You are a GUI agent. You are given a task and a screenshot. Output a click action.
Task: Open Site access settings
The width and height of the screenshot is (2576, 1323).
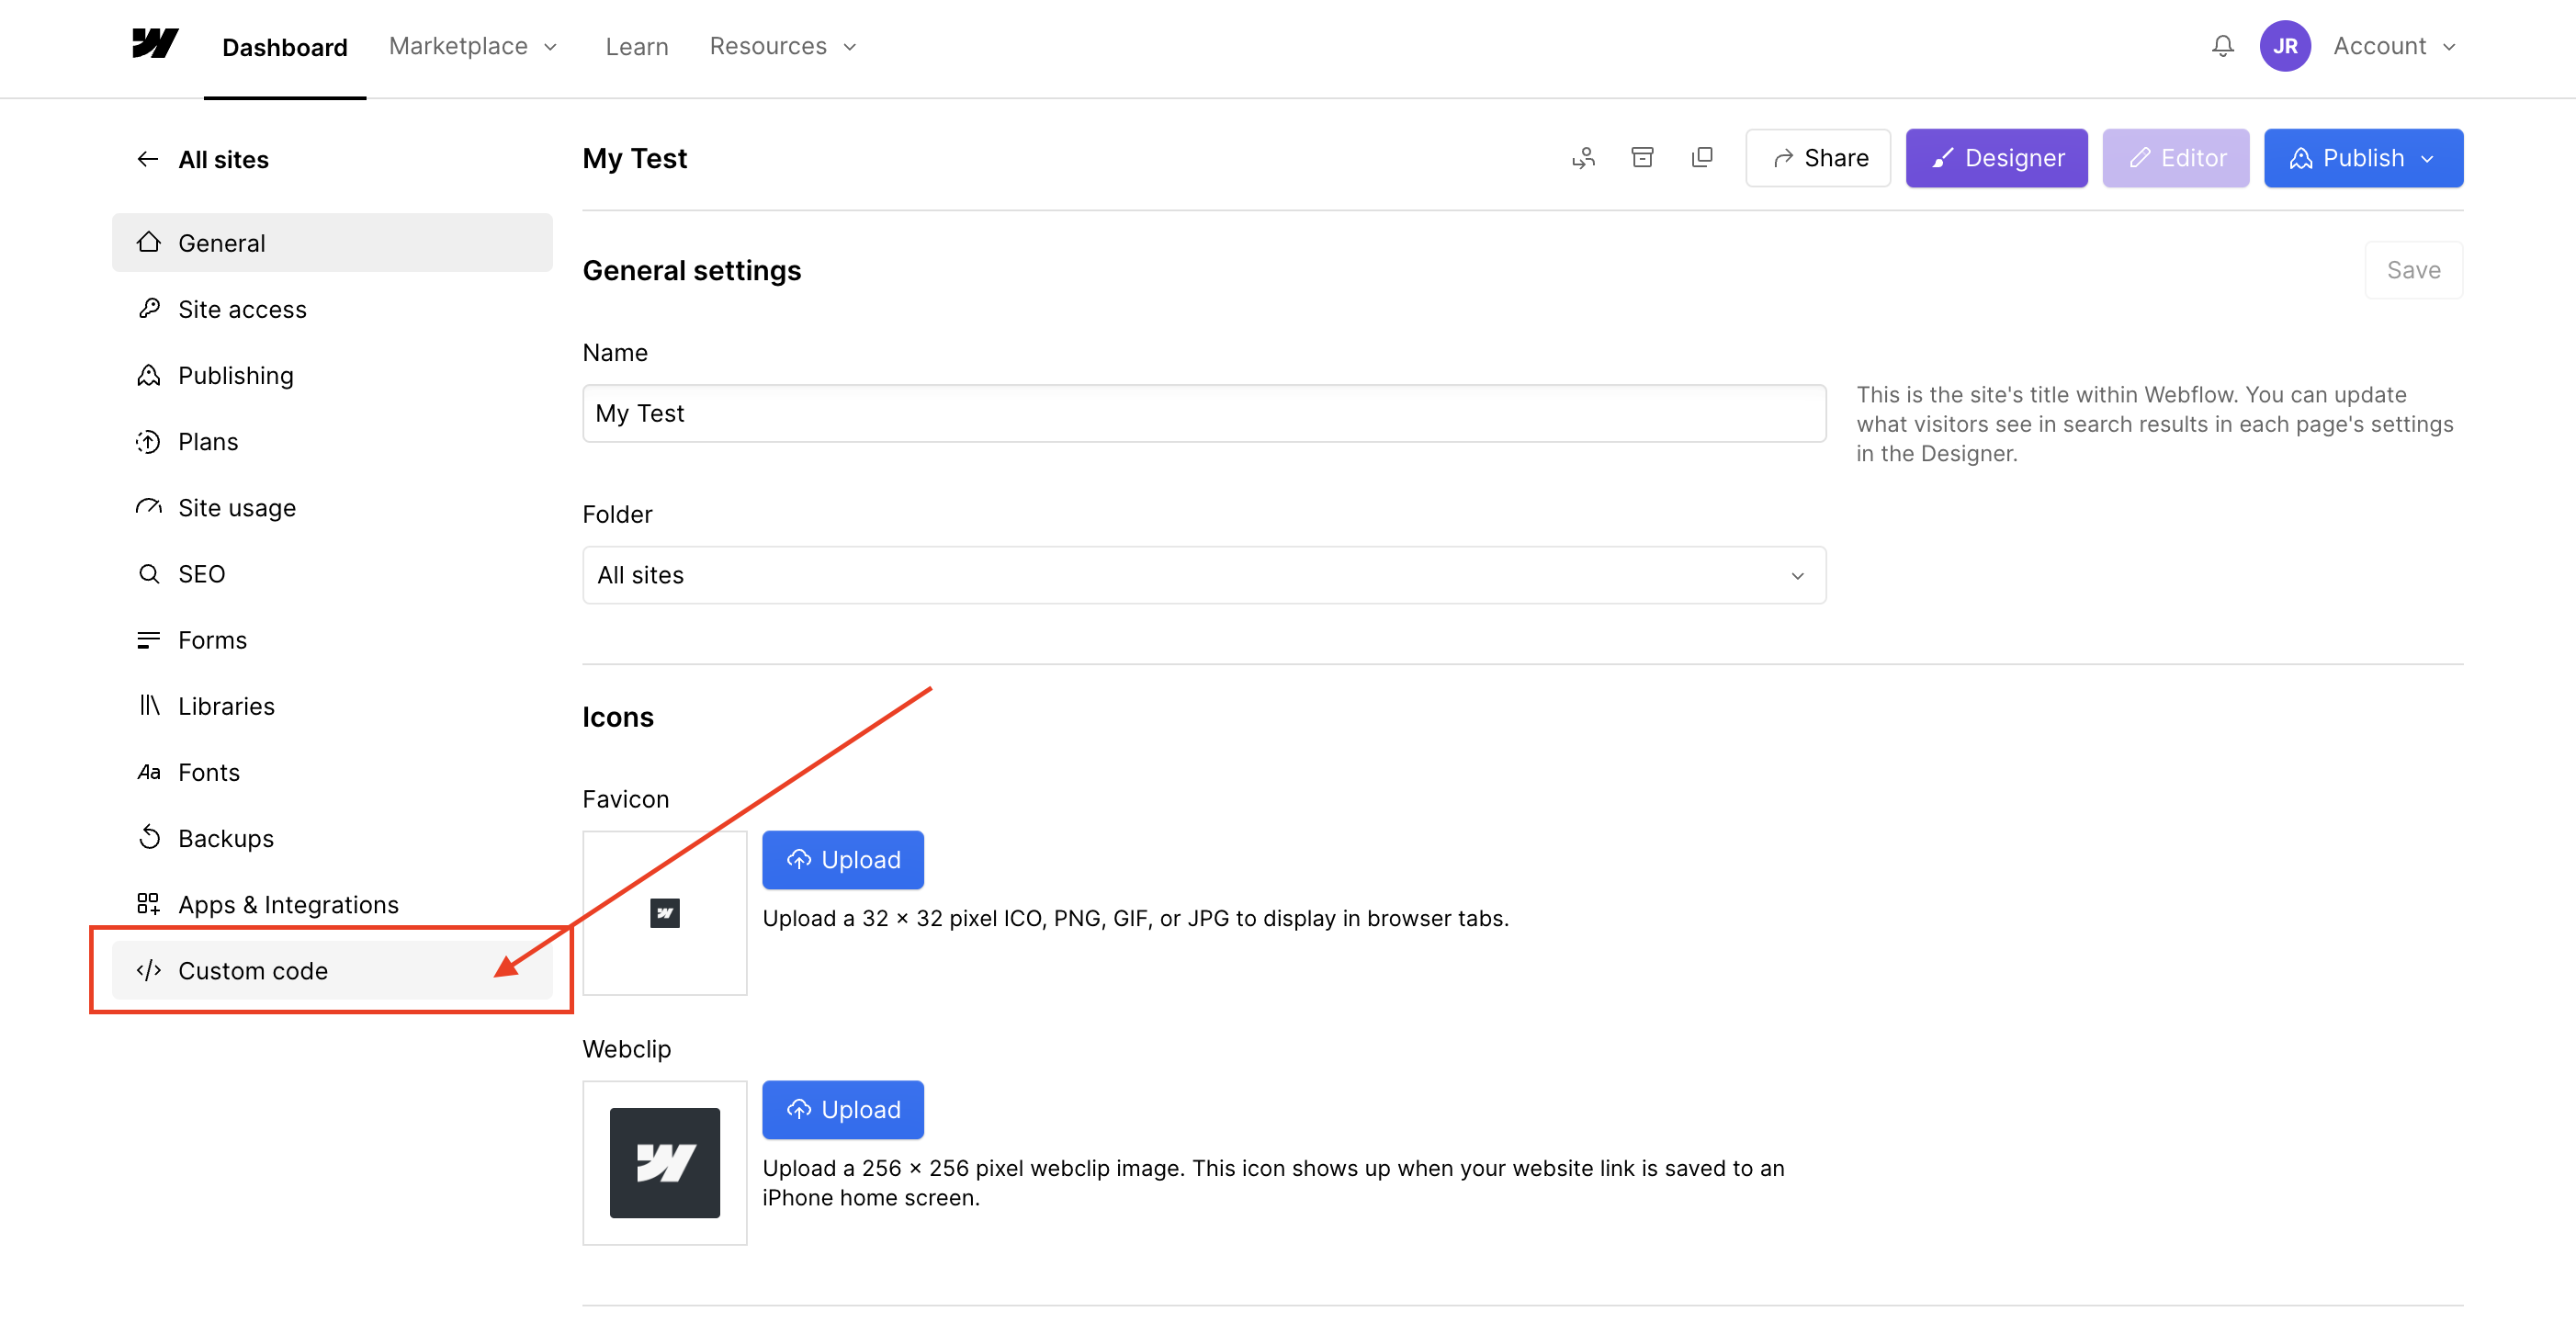click(x=242, y=309)
